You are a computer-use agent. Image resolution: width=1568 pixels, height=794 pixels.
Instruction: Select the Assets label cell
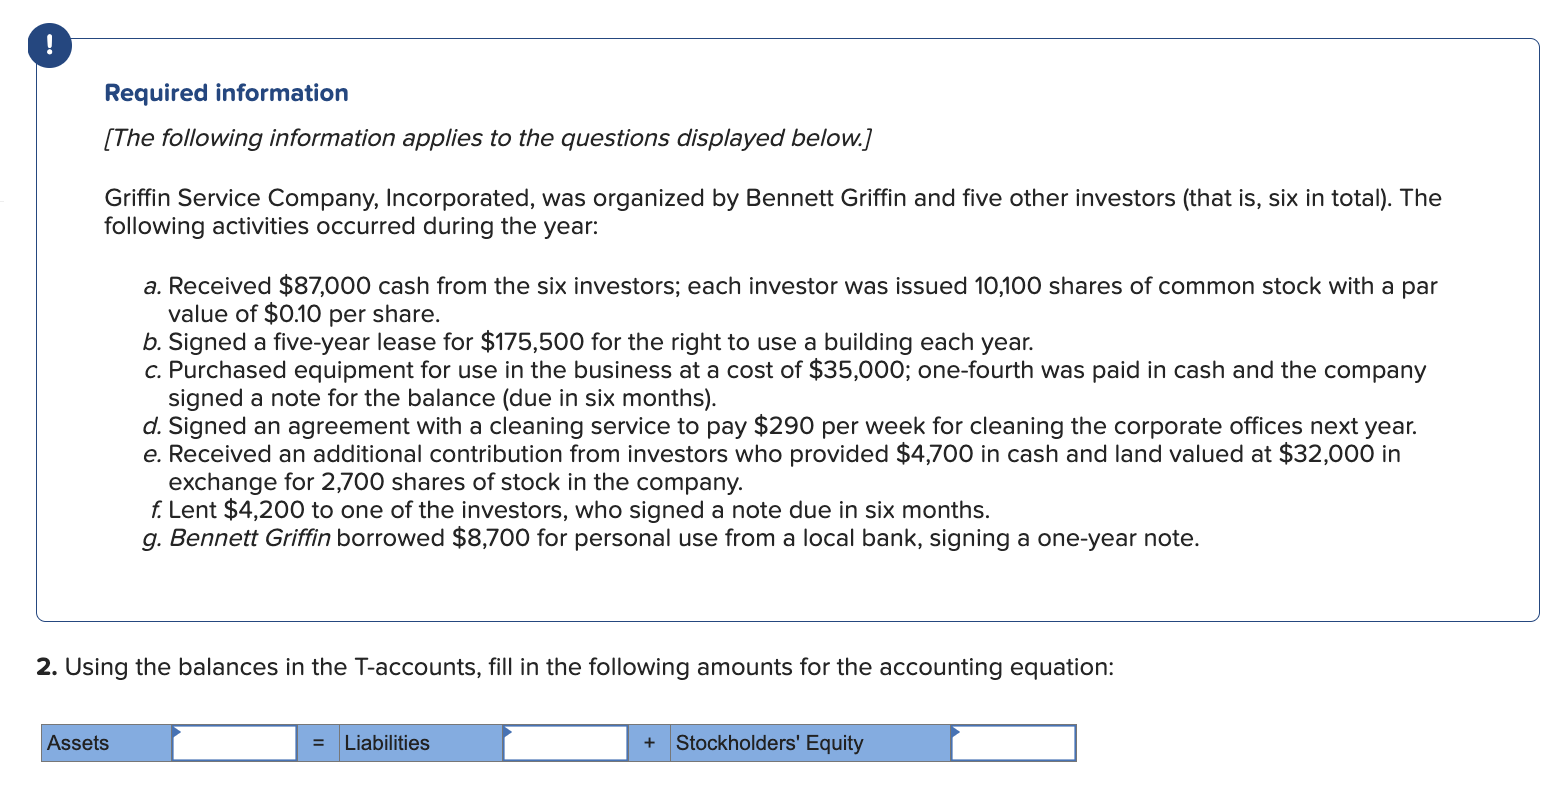106,744
